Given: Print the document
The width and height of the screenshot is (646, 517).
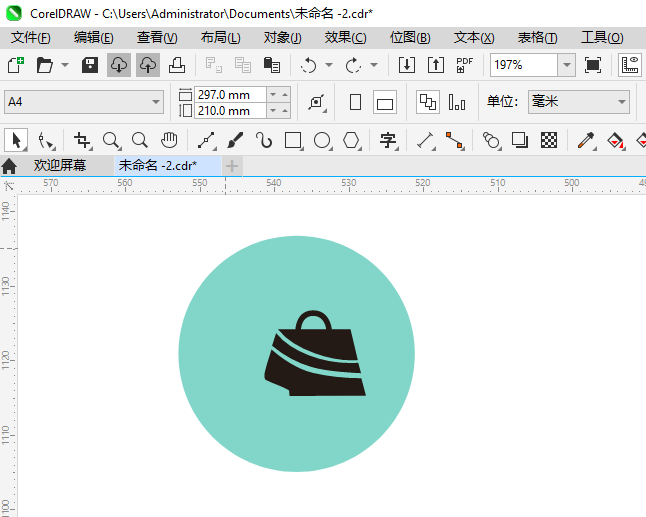Looking at the screenshot, I should click(x=177, y=65).
